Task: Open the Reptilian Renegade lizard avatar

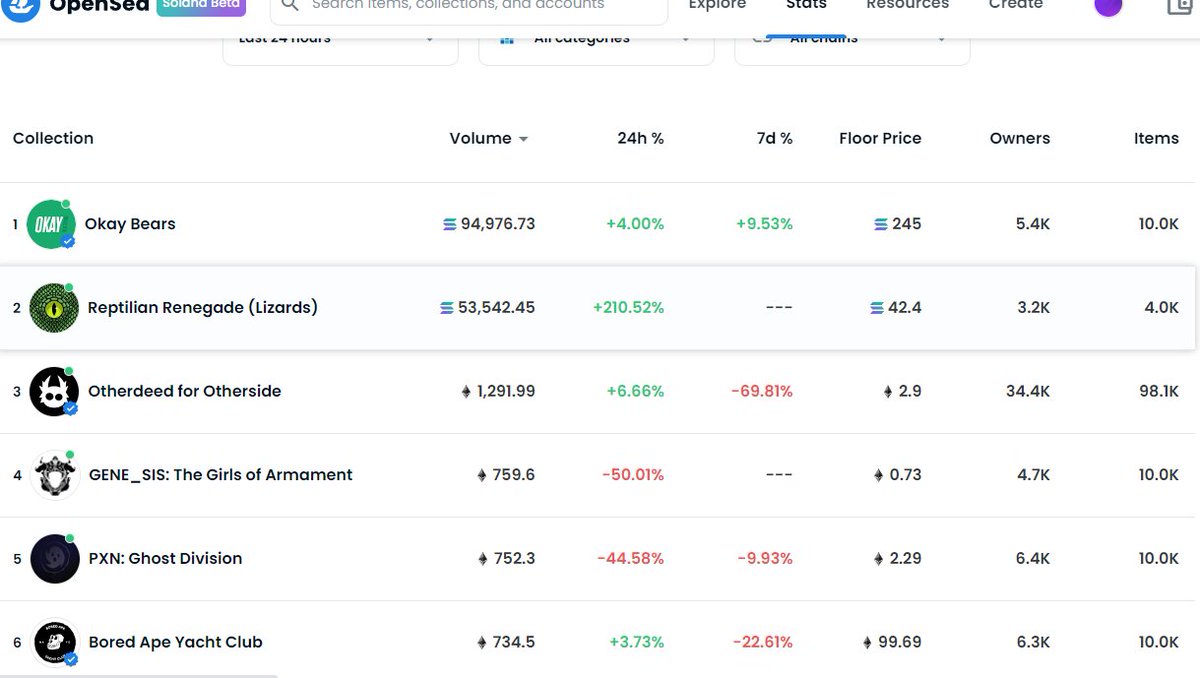Action: pyautogui.click(x=54, y=308)
